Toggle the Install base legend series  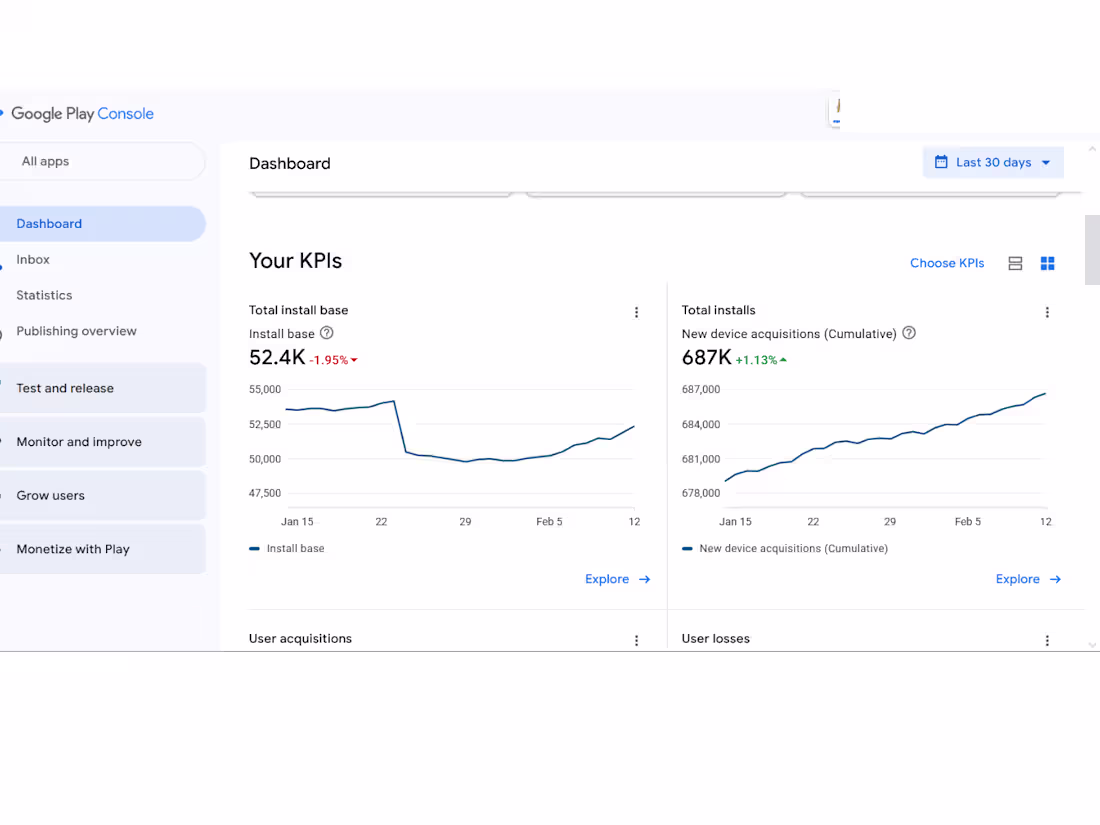click(288, 548)
